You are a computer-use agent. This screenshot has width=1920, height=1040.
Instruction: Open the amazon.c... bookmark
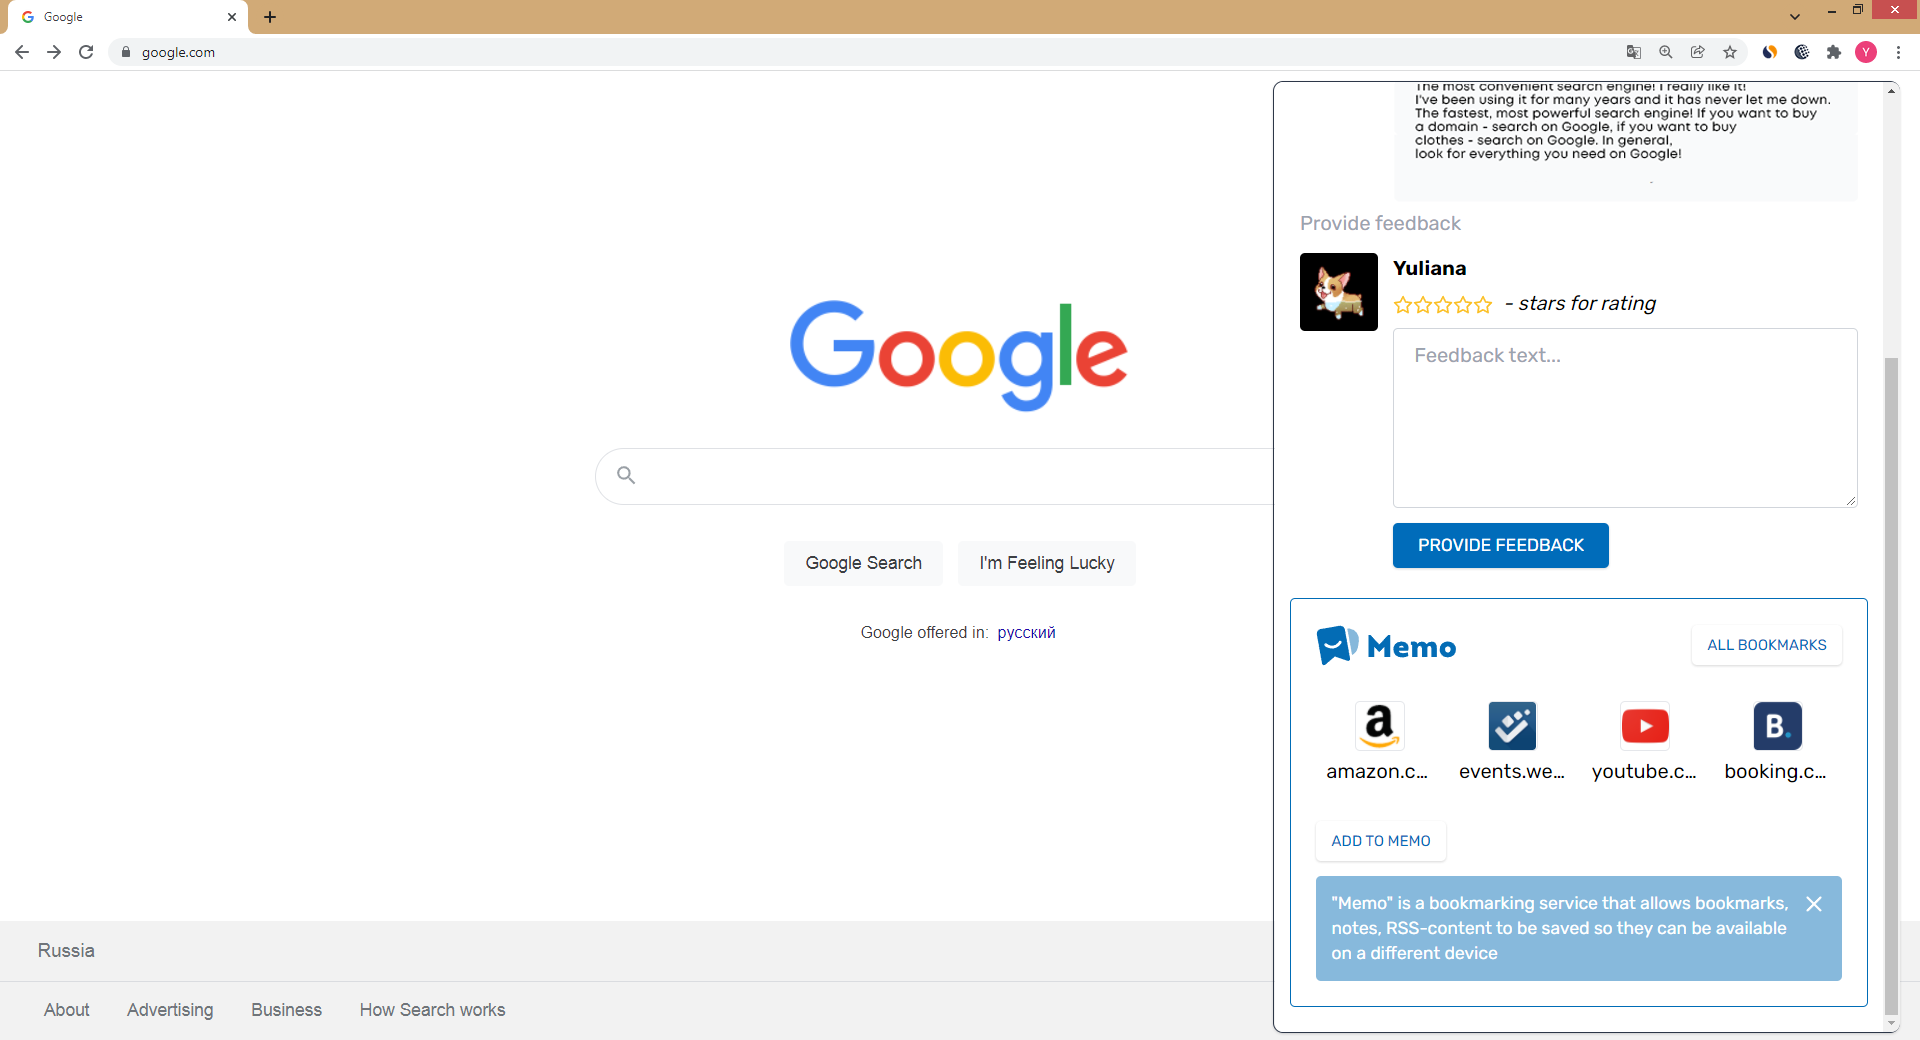click(x=1379, y=741)
